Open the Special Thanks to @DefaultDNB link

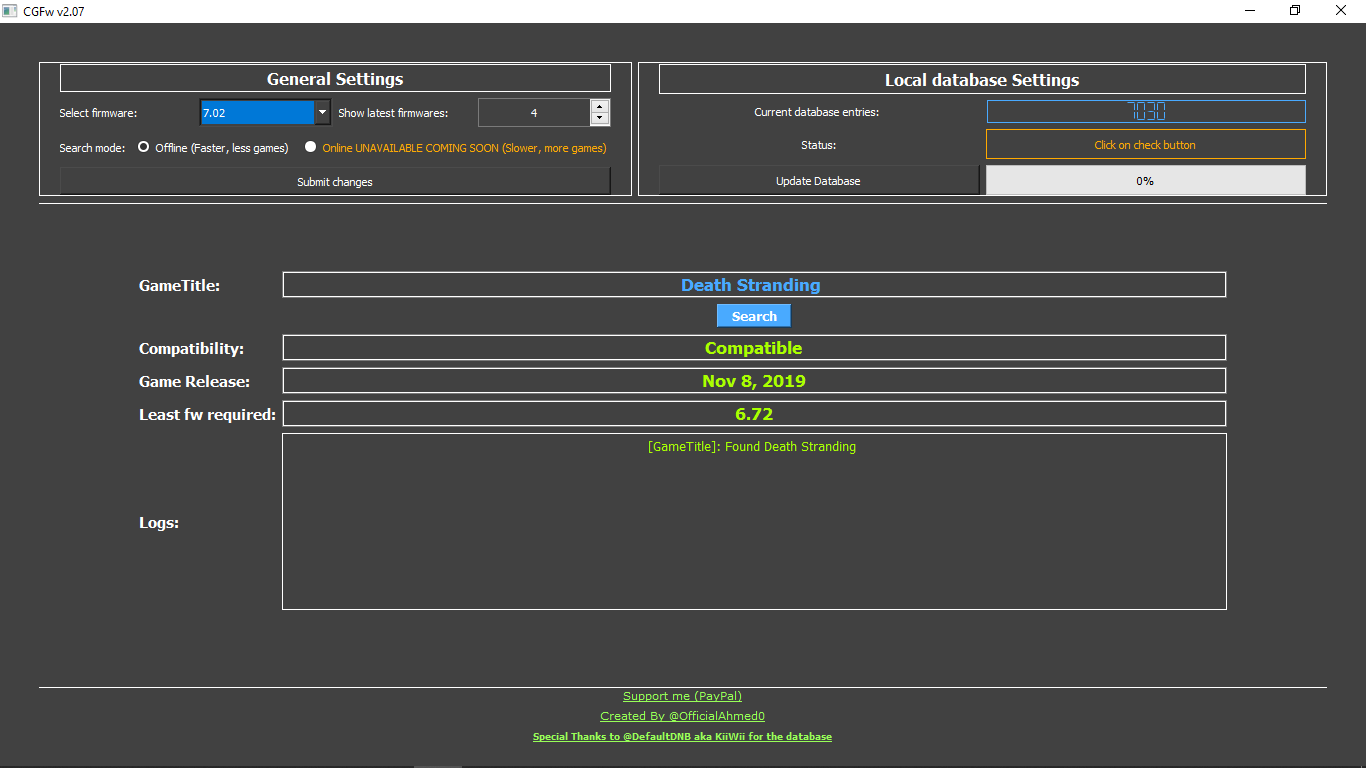(x=682, y=737)
